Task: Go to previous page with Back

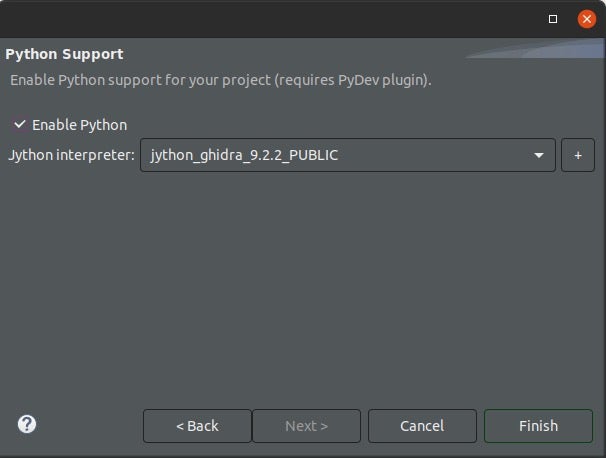Action: [x=197, y=425]
